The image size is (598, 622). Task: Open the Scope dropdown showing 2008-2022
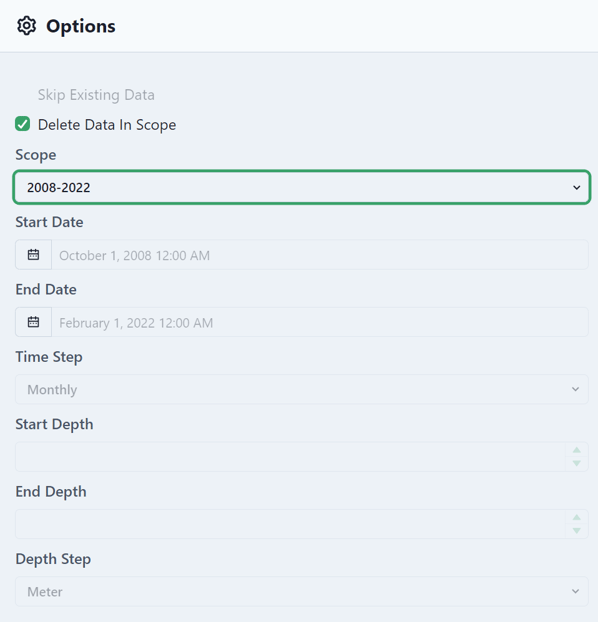(302, 187)
